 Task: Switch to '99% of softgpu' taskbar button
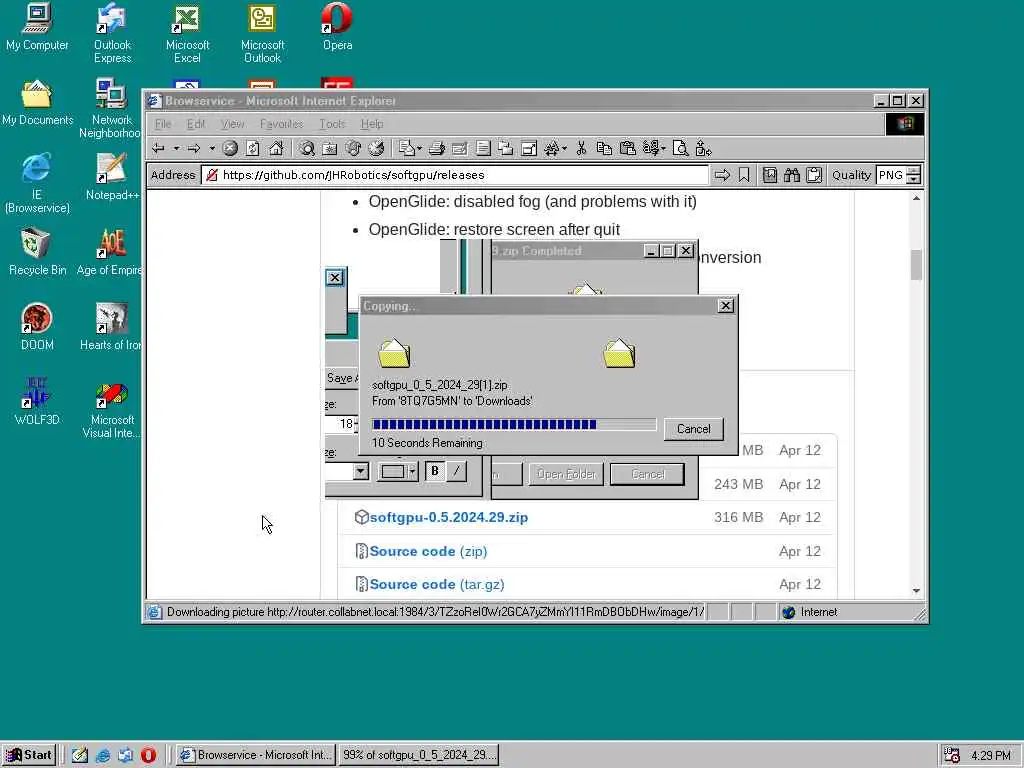419,755
